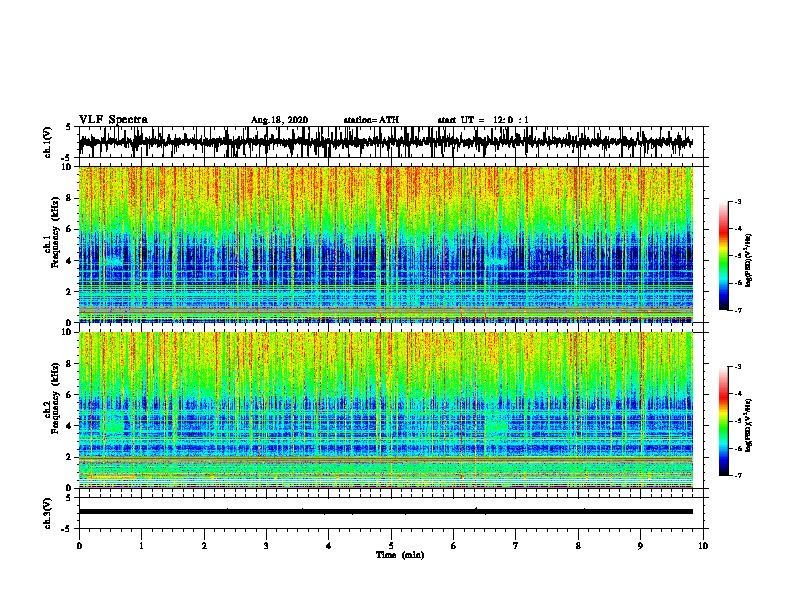Viewport: 792px width, 612px height.
Task: Click the "VLF Spectra" title text
Action: (113, 120)
